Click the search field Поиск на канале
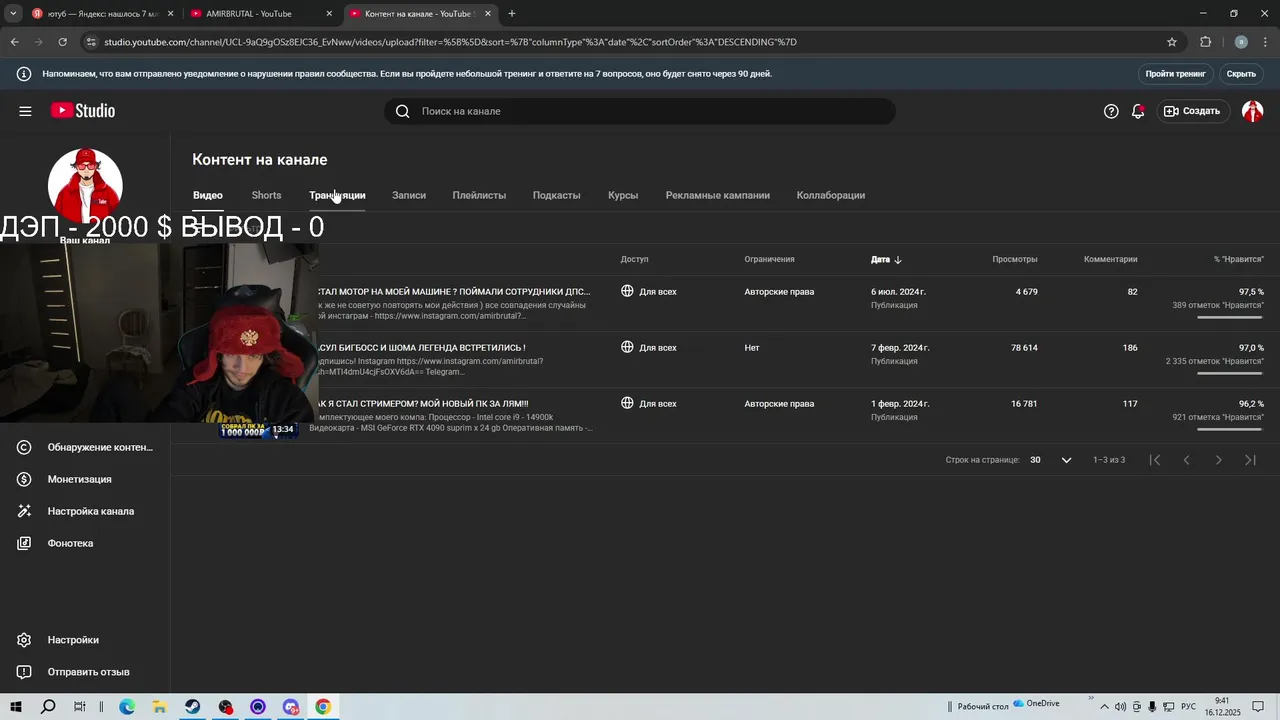 pos(640,111)
